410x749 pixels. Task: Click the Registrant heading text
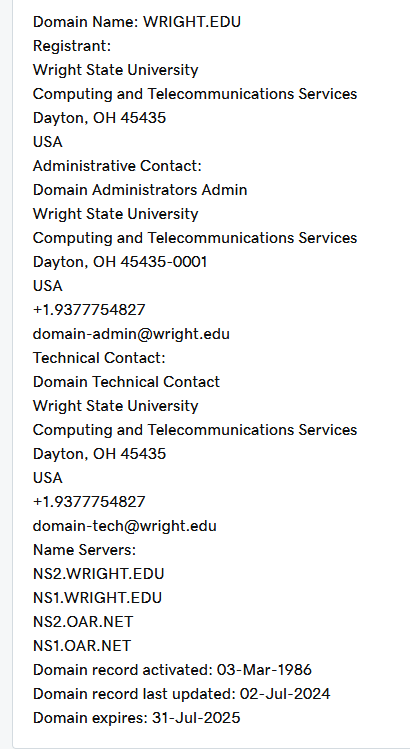coord(72,46)
